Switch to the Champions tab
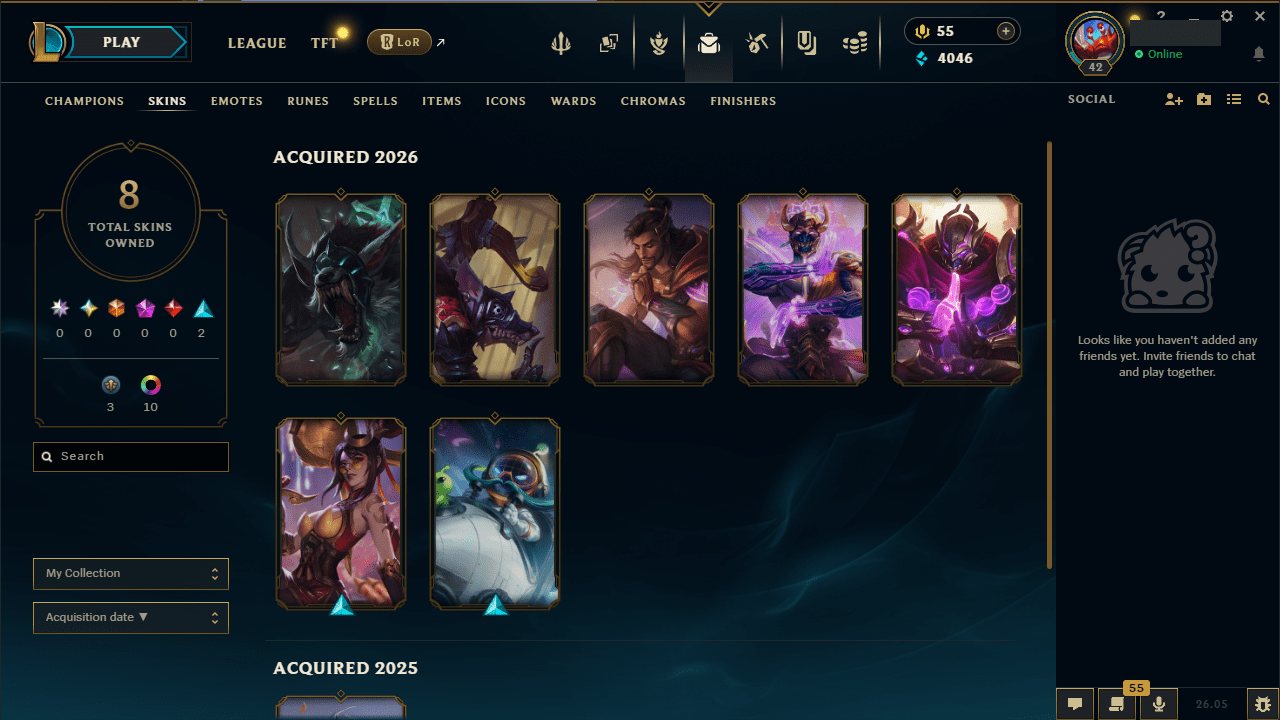 [x=85, y=101]
